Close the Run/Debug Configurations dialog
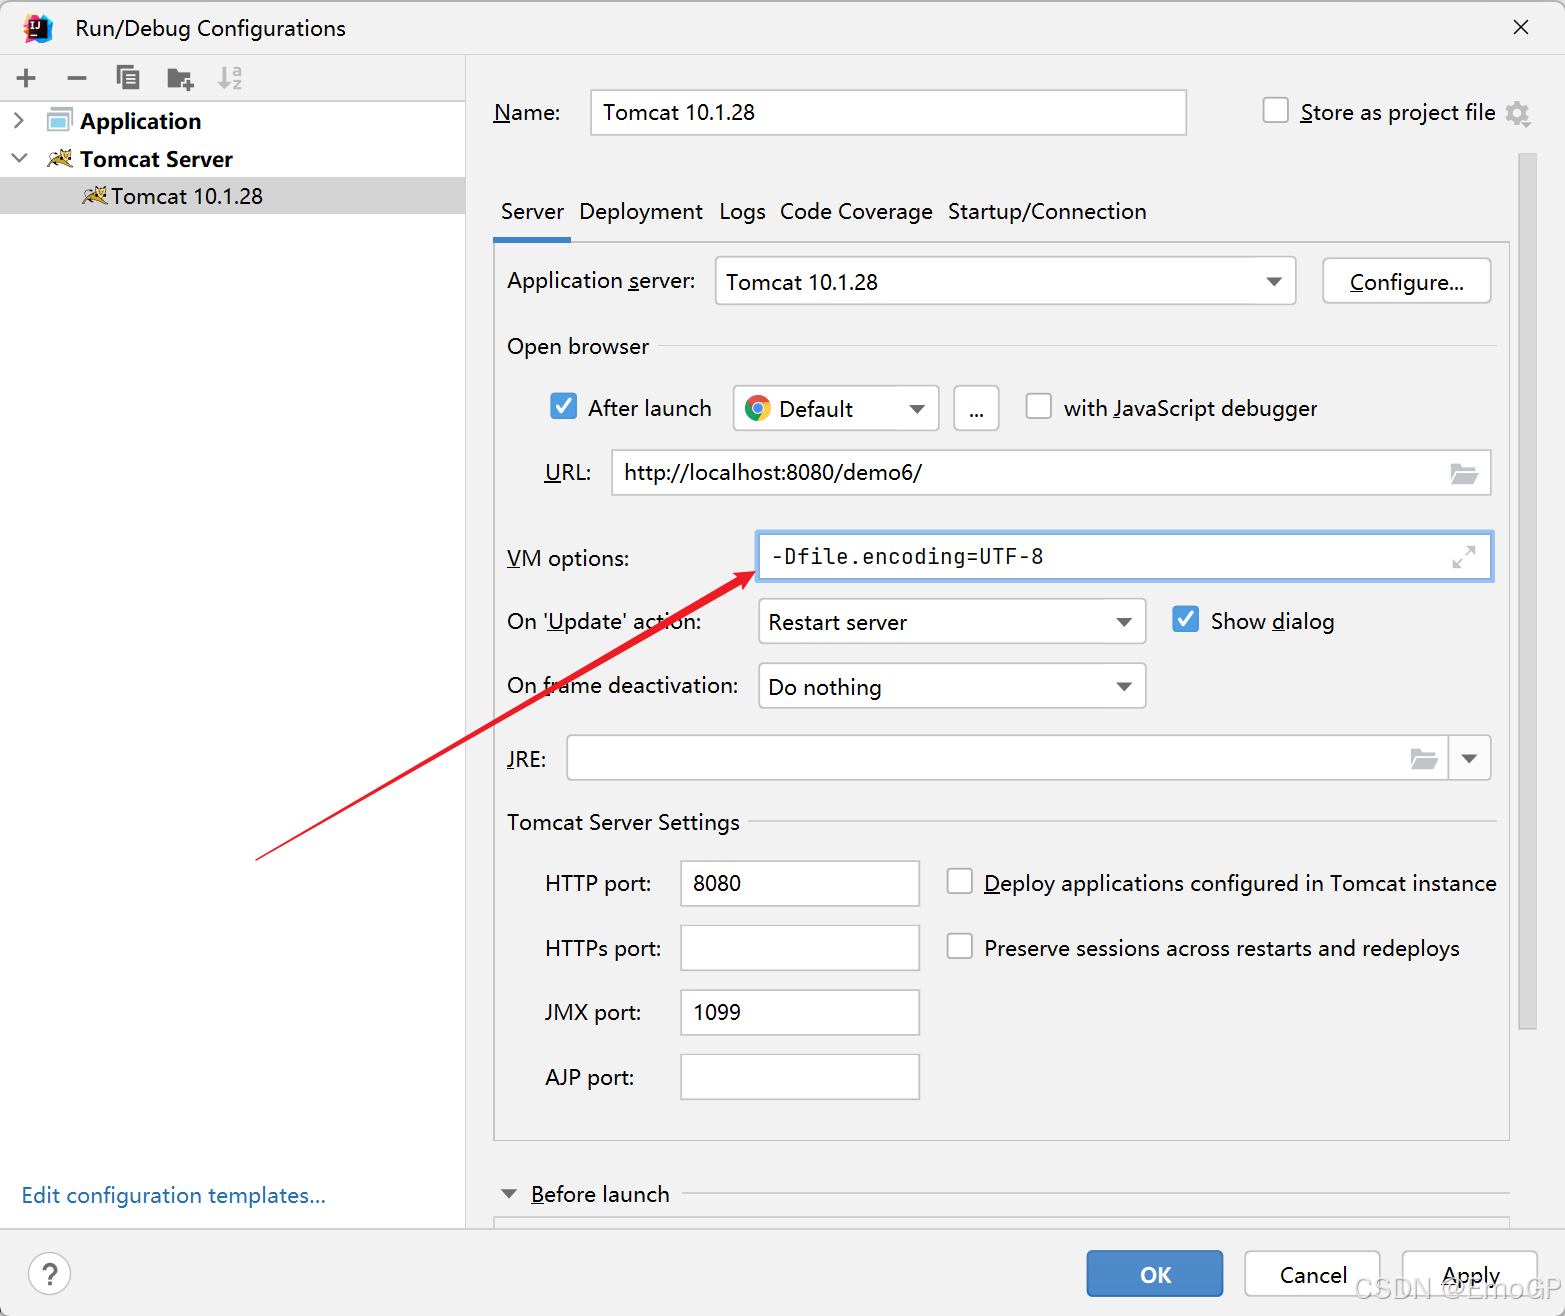Image resolution: width=1565 pixels, height=1316 pixels. [x=1521, y=27]
